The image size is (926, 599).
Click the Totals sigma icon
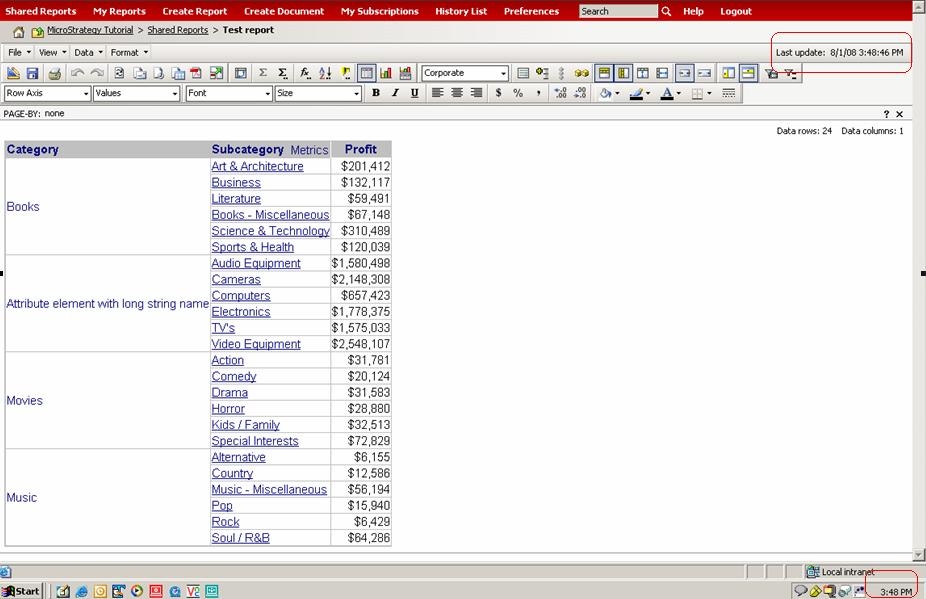263,73
